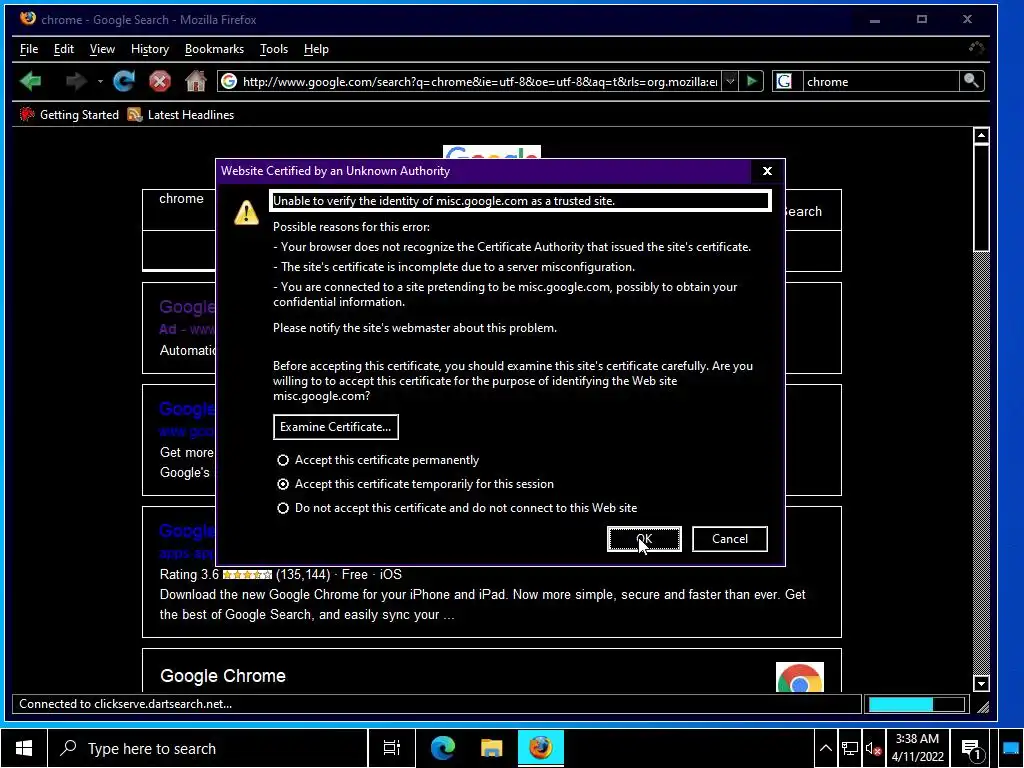
Task: Click the search box containing chrome
Action: tap(880, 82)
